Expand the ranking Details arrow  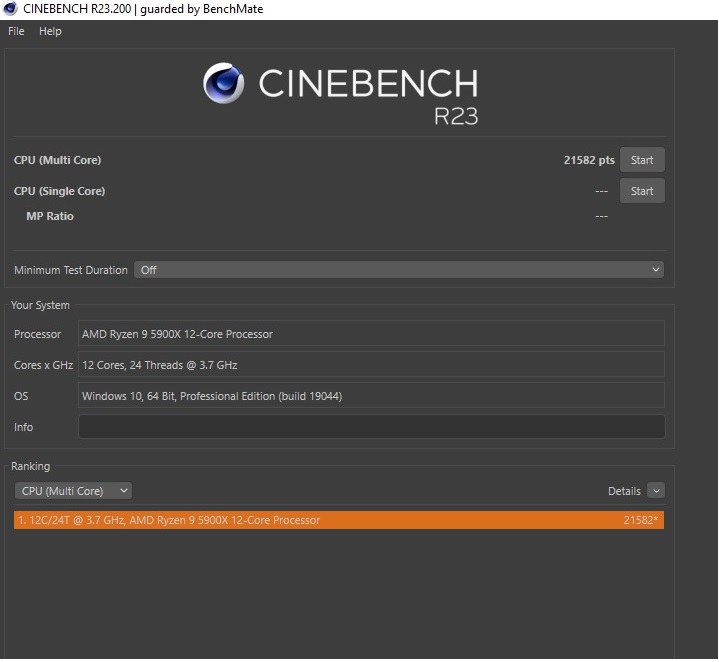(x=656, y=491)
